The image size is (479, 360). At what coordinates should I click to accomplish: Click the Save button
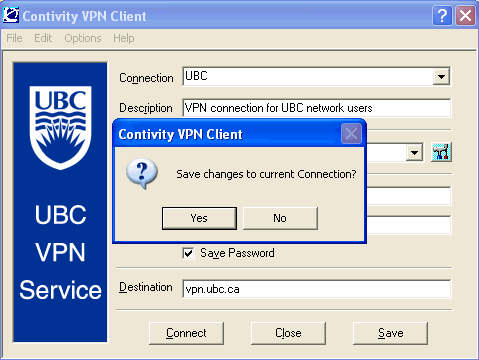click(x=390, y=333)
